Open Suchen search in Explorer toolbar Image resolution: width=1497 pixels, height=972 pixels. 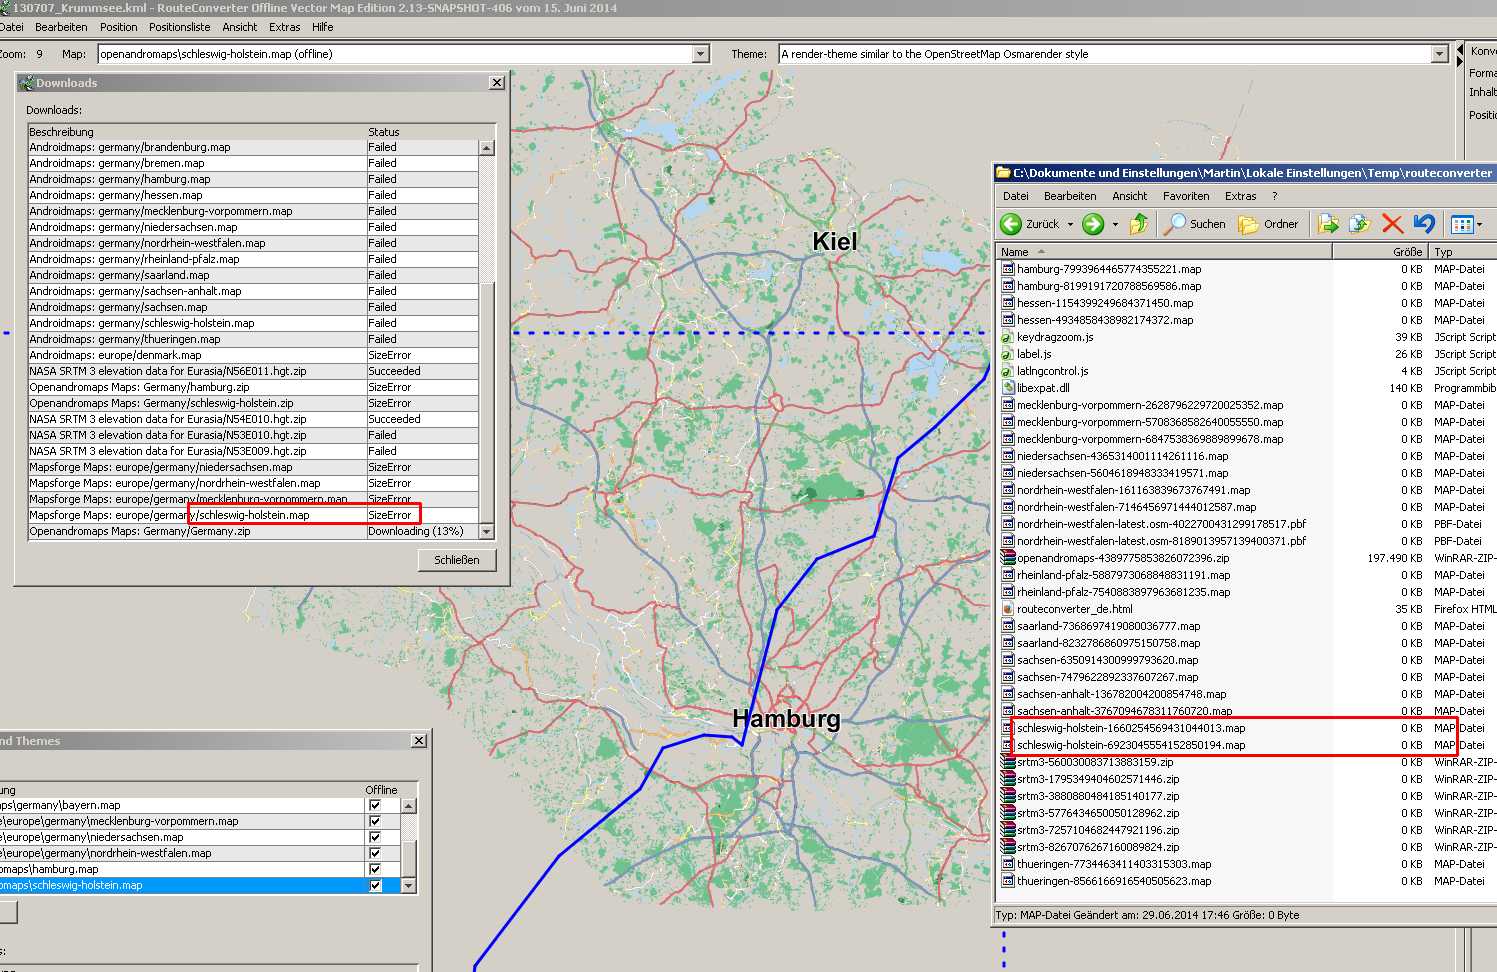click(1195, 224)
